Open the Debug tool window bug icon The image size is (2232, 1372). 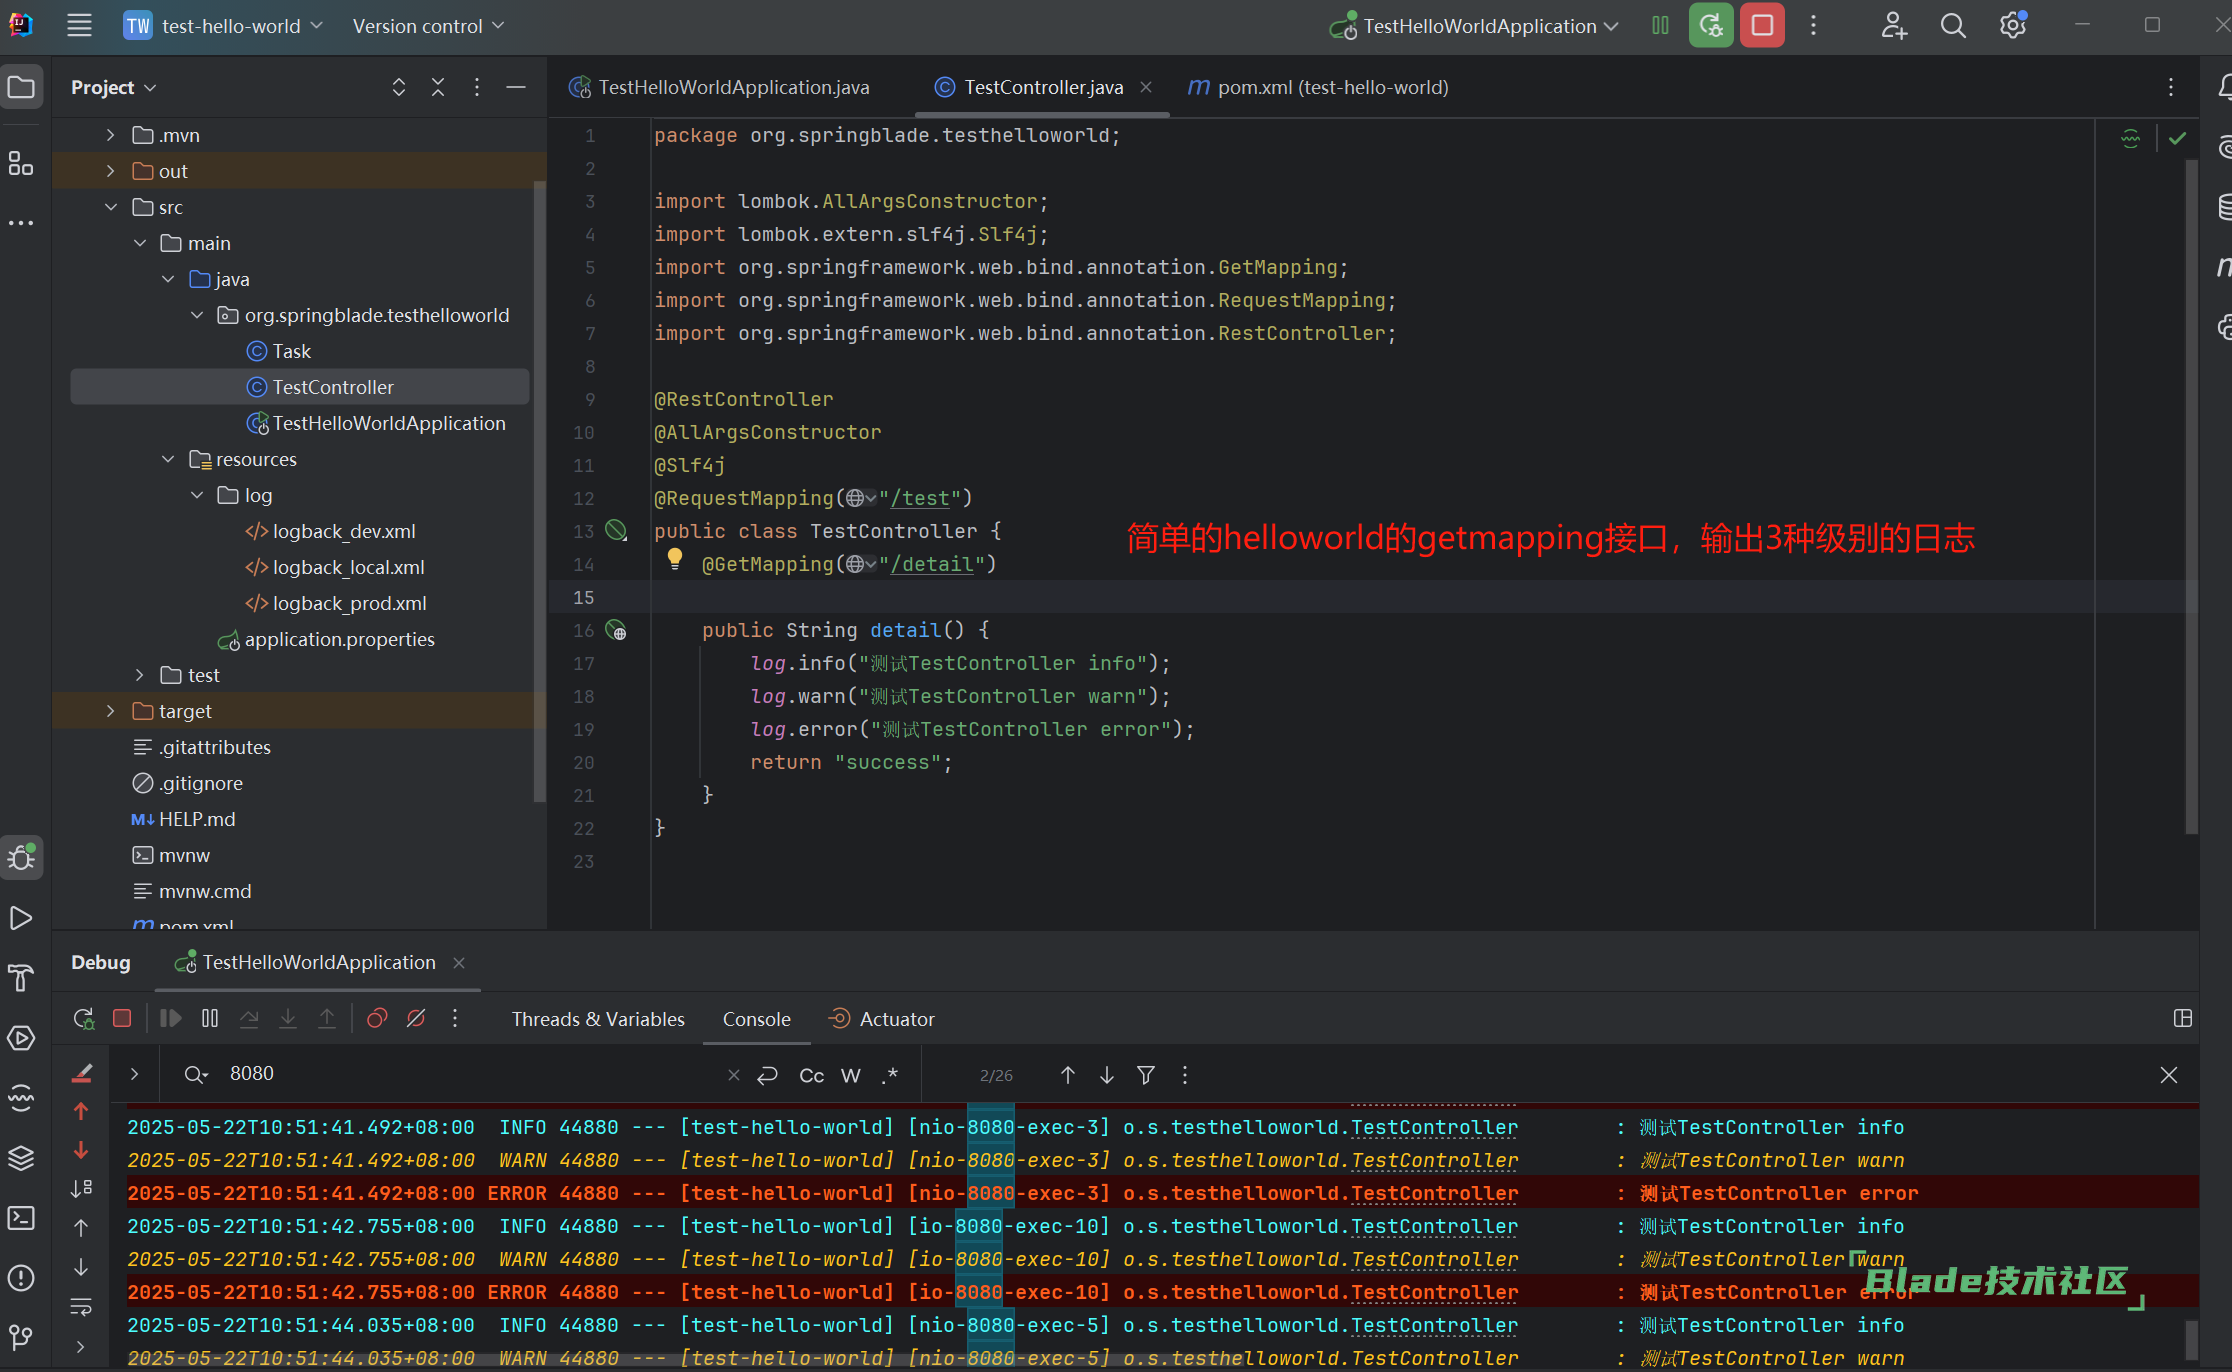pyautogui.click(x=21, y=858)
